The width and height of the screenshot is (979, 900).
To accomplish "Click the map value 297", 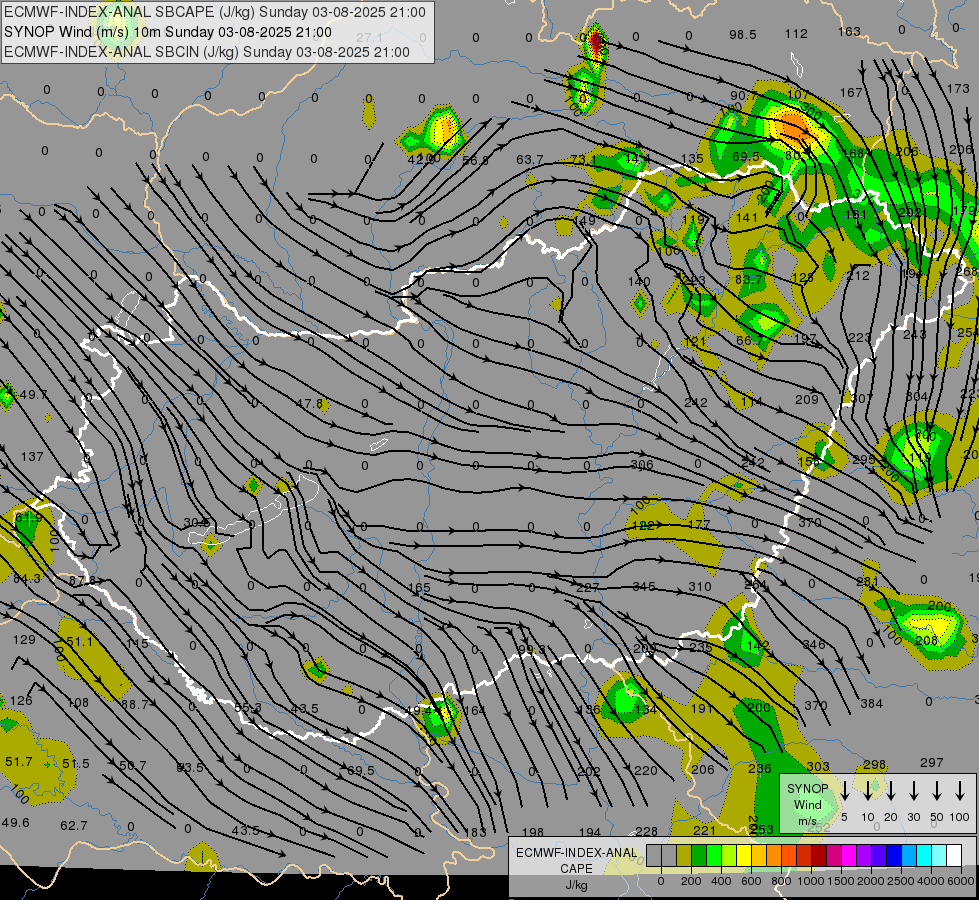I will click(x=932, y=763).
